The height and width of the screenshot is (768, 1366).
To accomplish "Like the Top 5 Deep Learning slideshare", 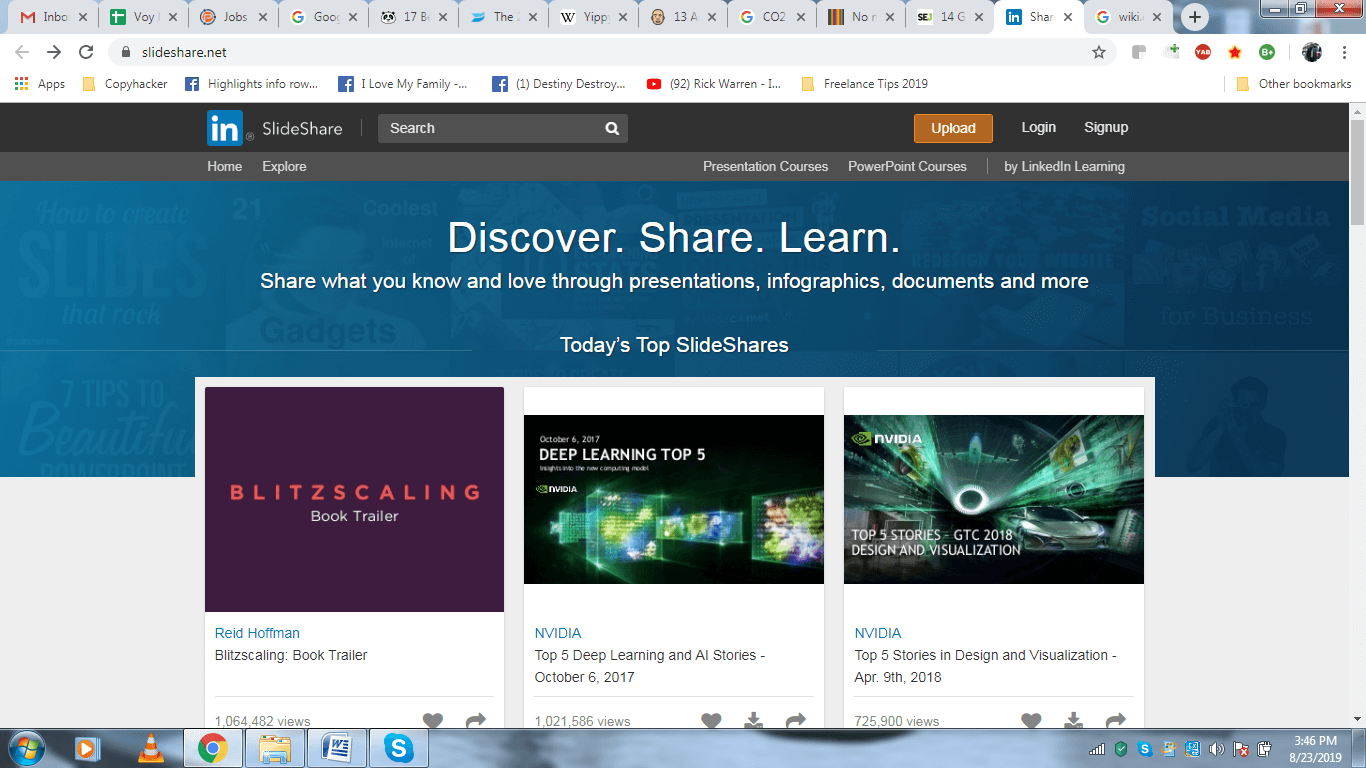I will point(711,720).
